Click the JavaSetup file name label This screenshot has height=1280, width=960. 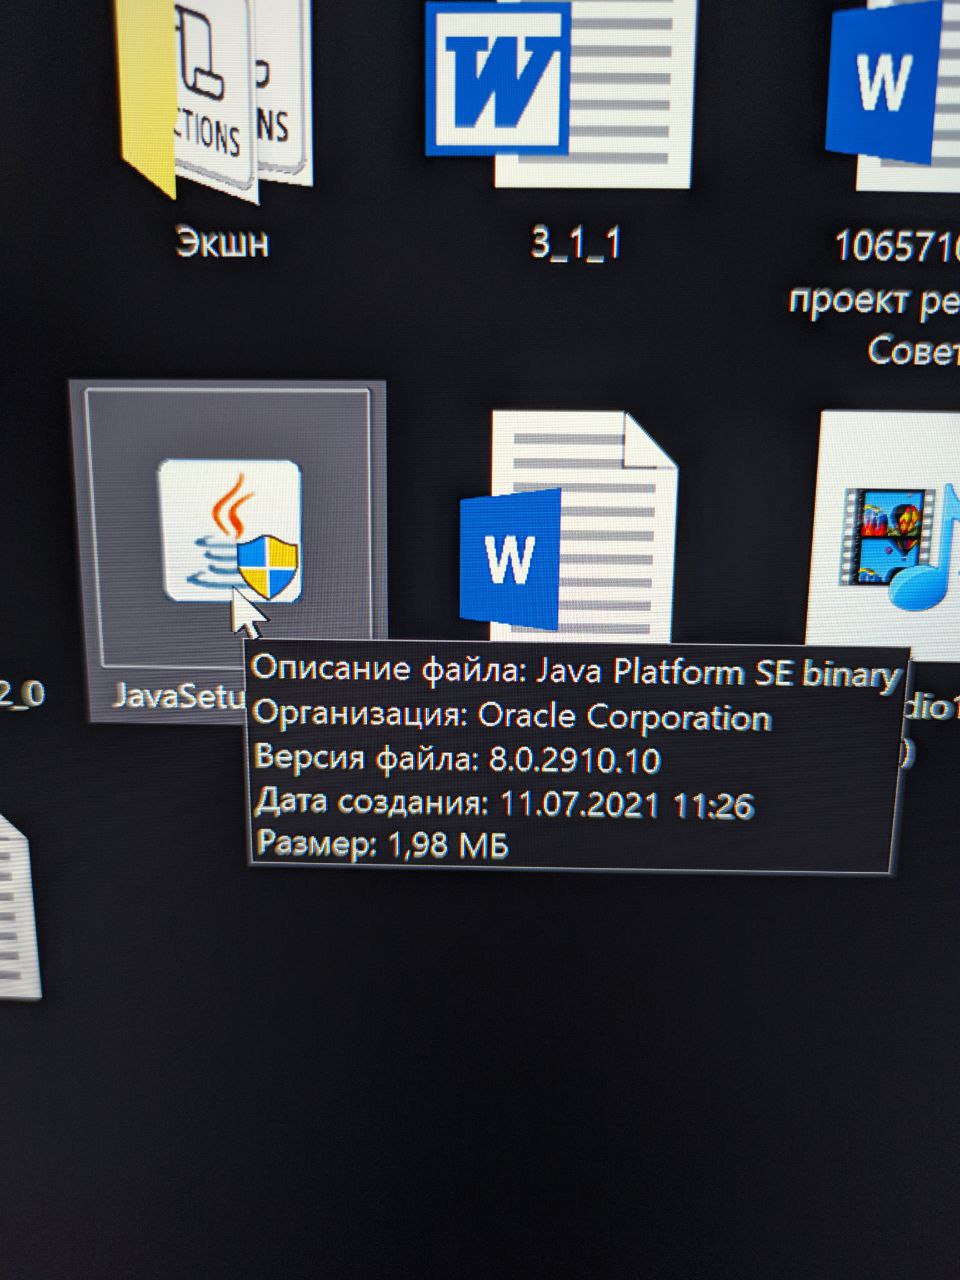(x=177, y=694)
